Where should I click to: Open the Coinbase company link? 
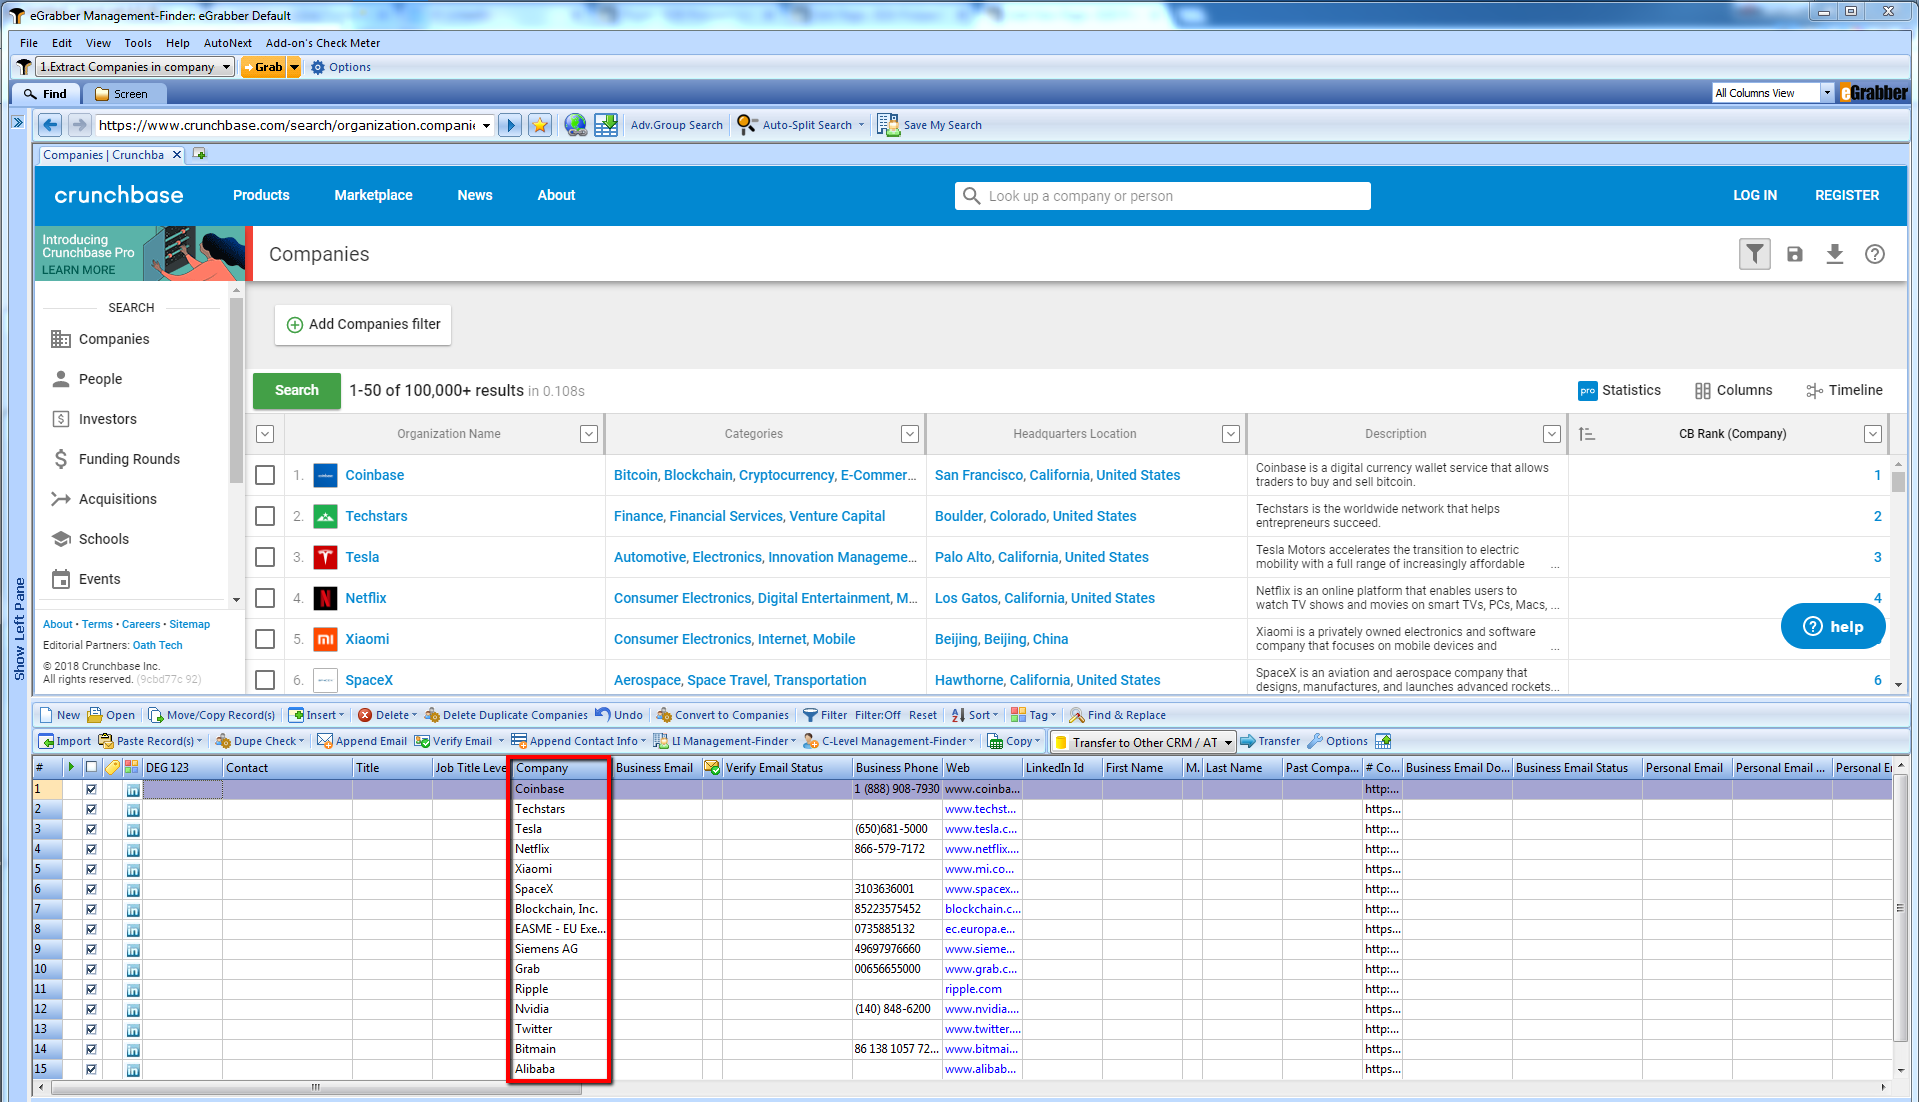[375, 475]
